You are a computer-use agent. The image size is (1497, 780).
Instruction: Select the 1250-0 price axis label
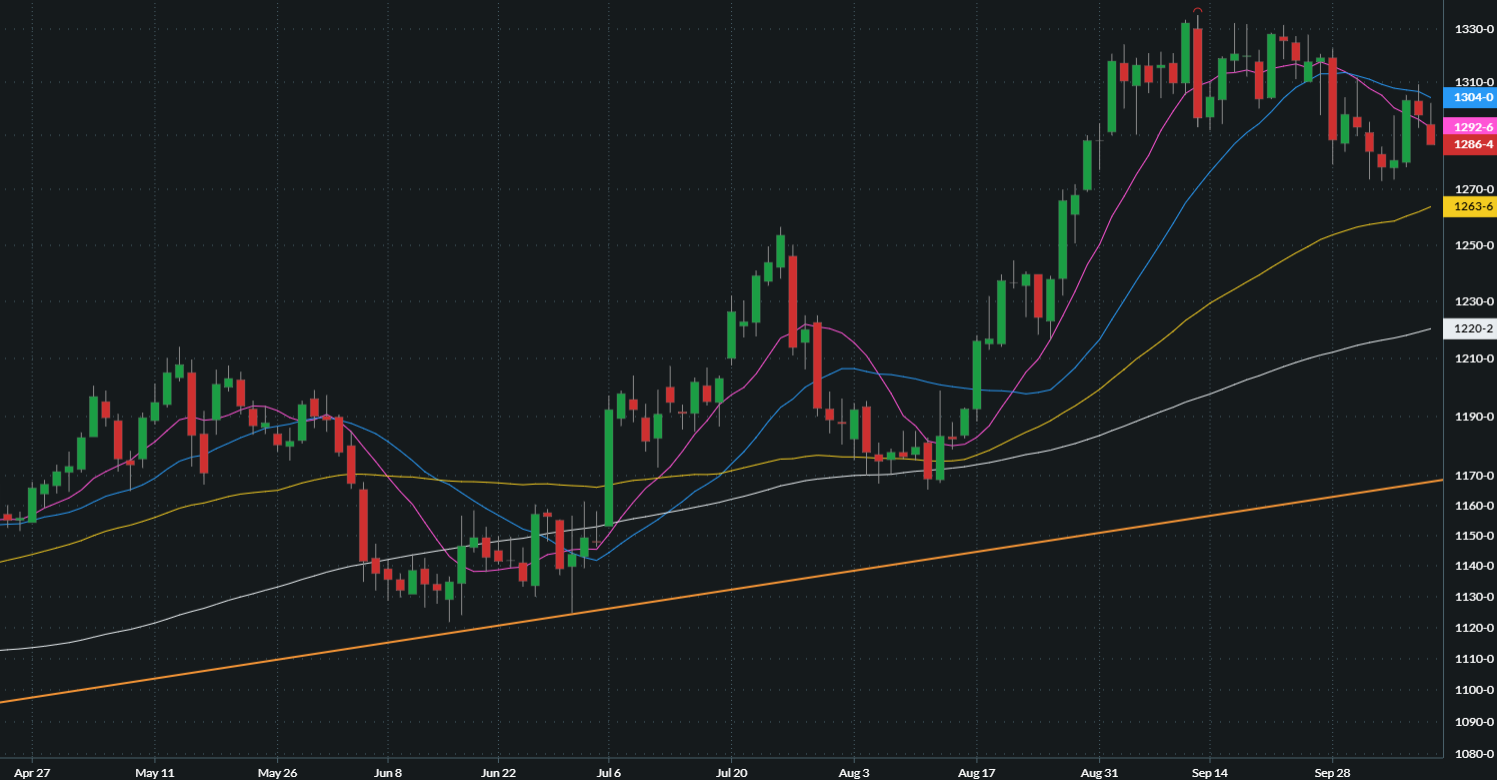coord(1474,245)
